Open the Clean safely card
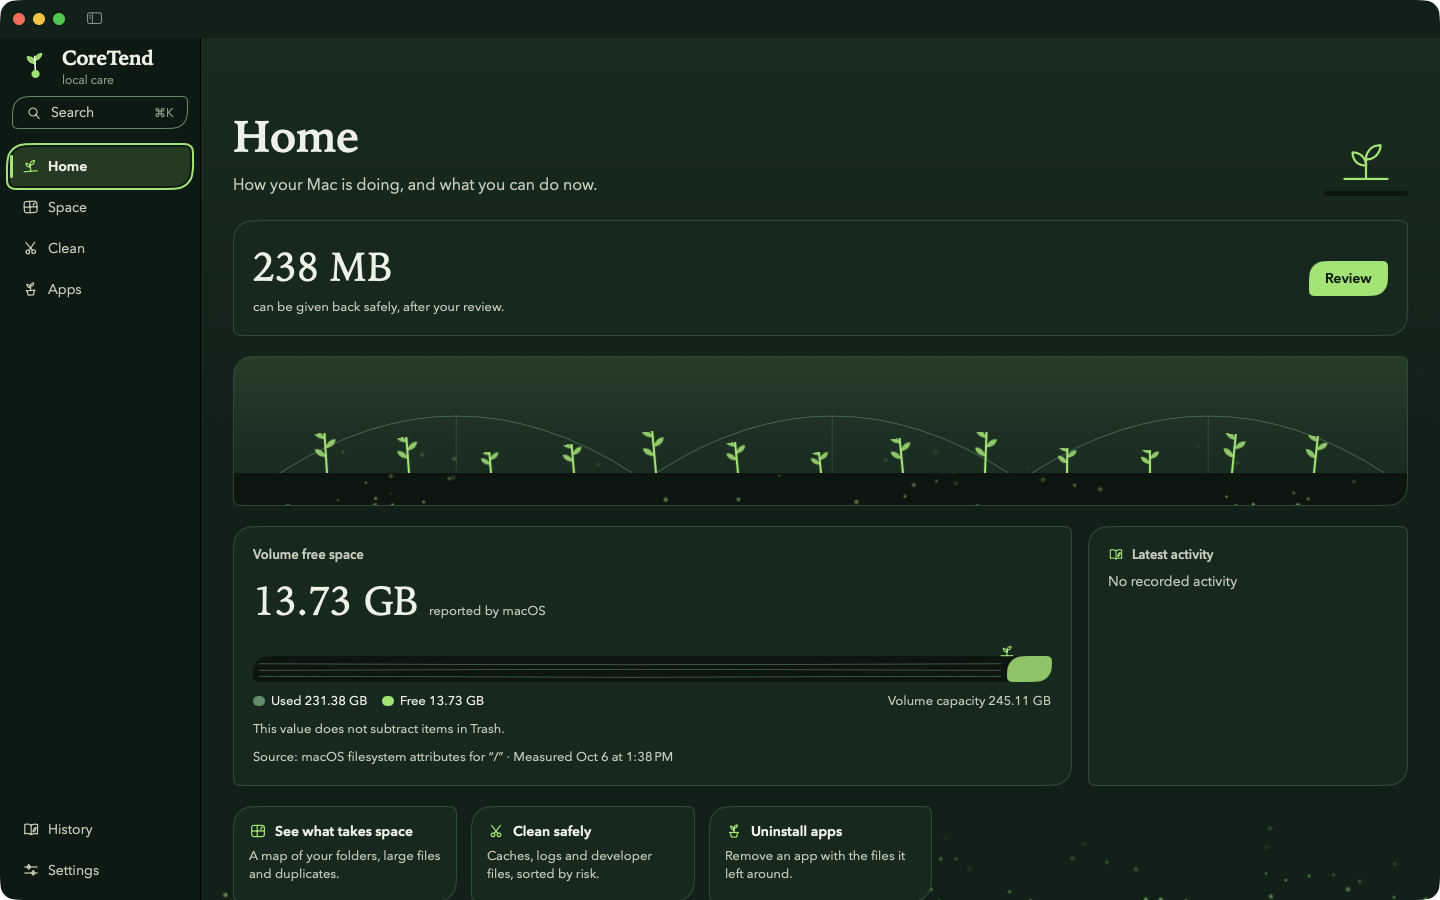This screenshot has width=1440, height=900. (583, 853)
